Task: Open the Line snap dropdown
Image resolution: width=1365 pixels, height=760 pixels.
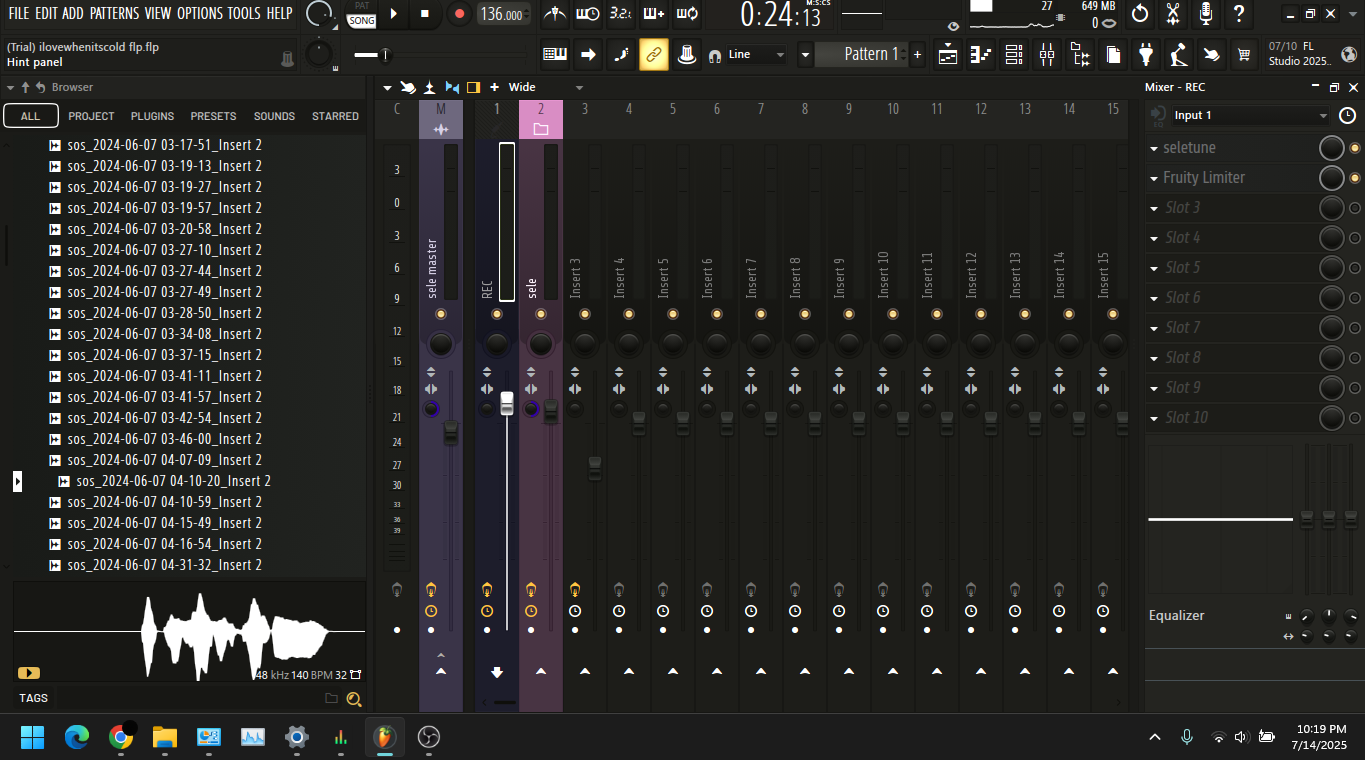Action: 757,55
